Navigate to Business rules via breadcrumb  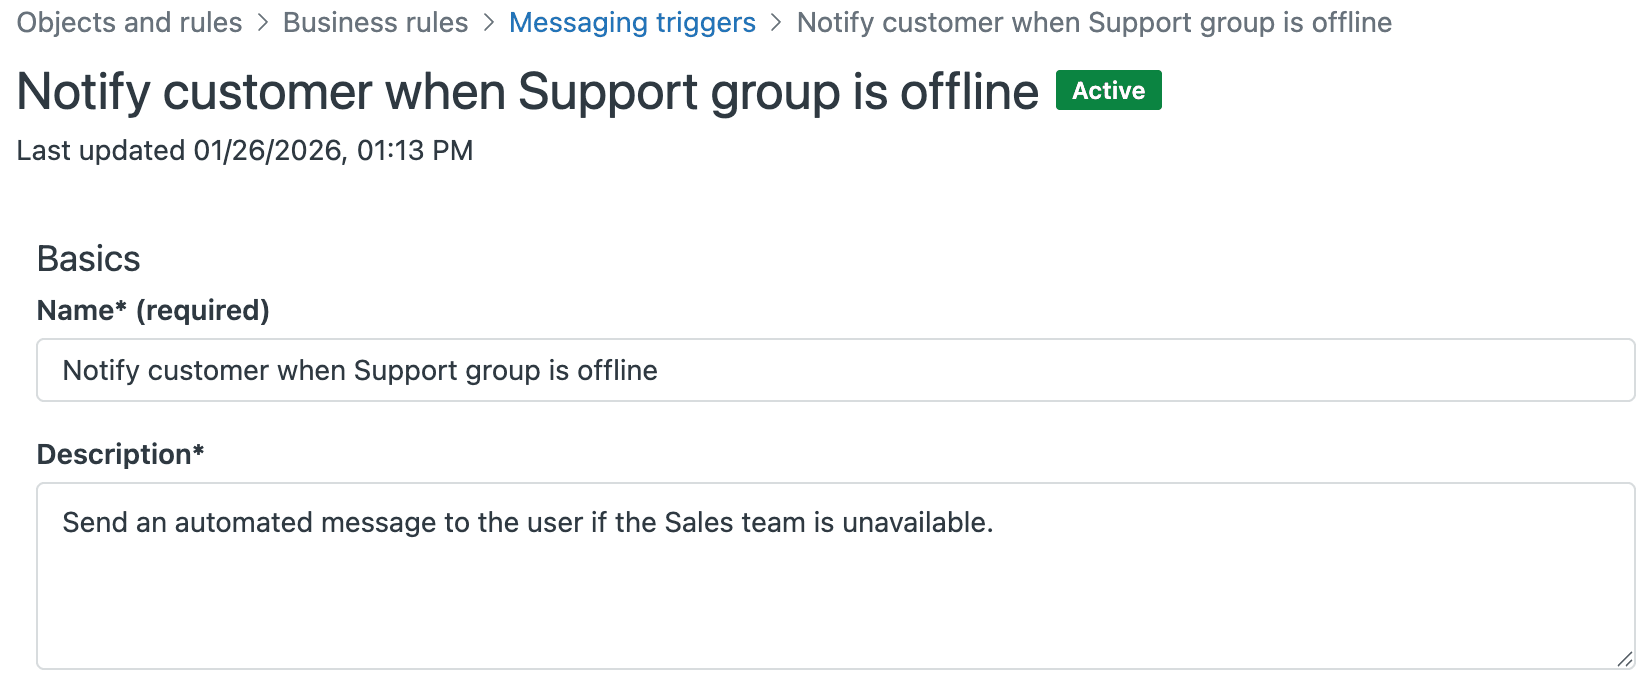click(375, 22)
